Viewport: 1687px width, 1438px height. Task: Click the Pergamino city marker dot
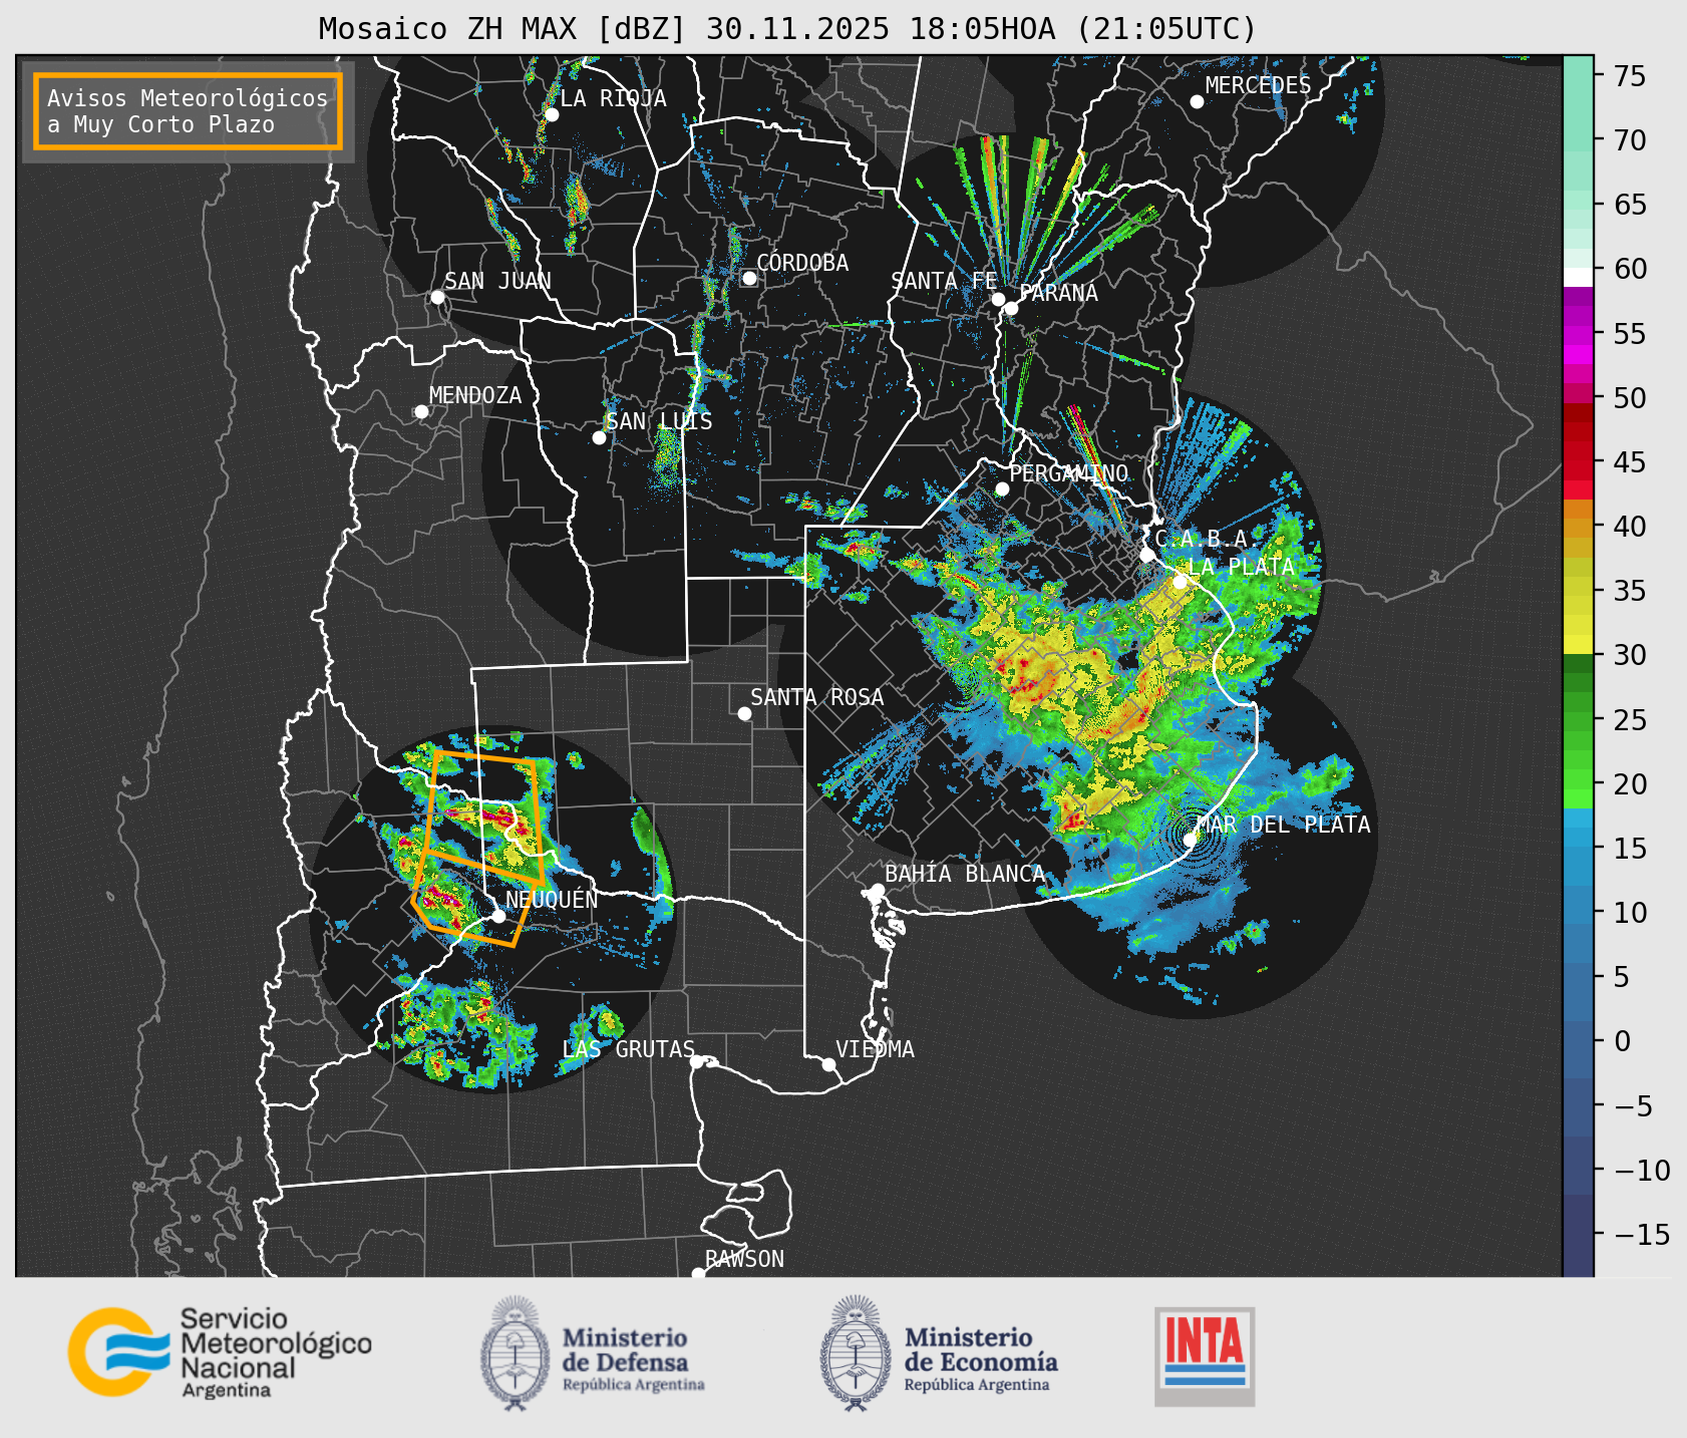coord(1002,489)
